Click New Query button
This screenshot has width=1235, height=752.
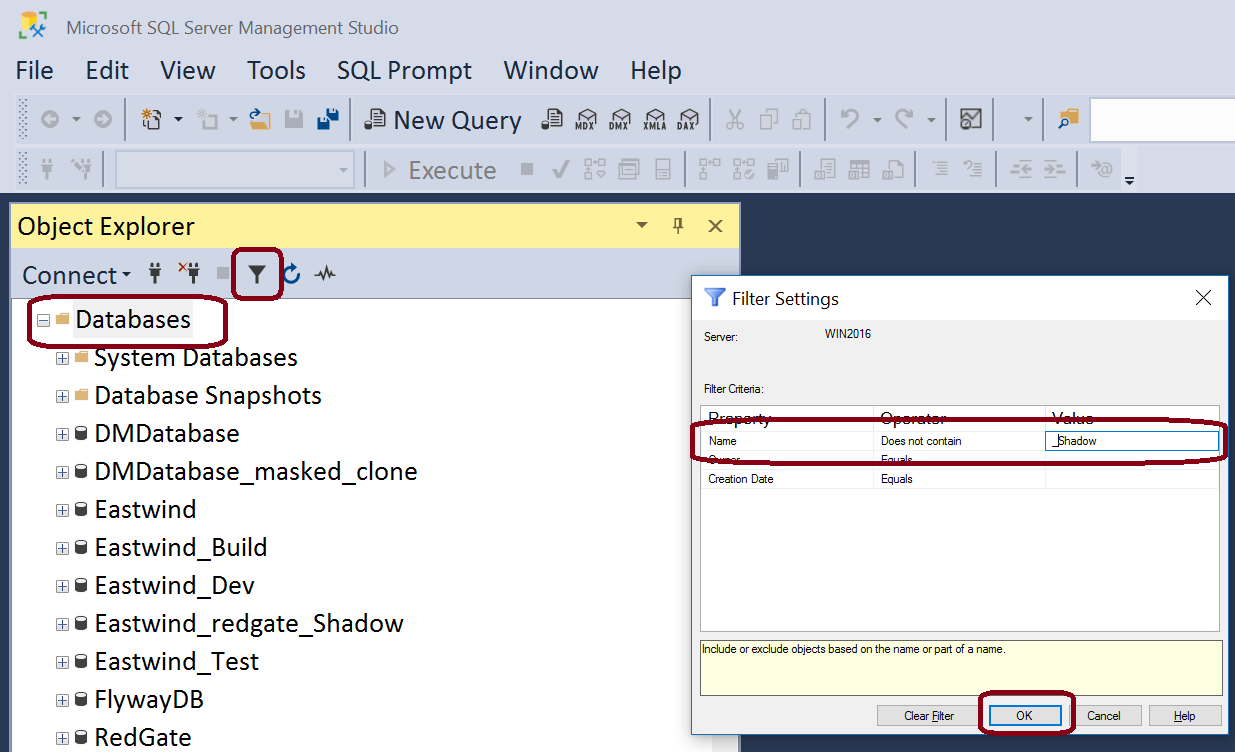click(x=442, y=120)
